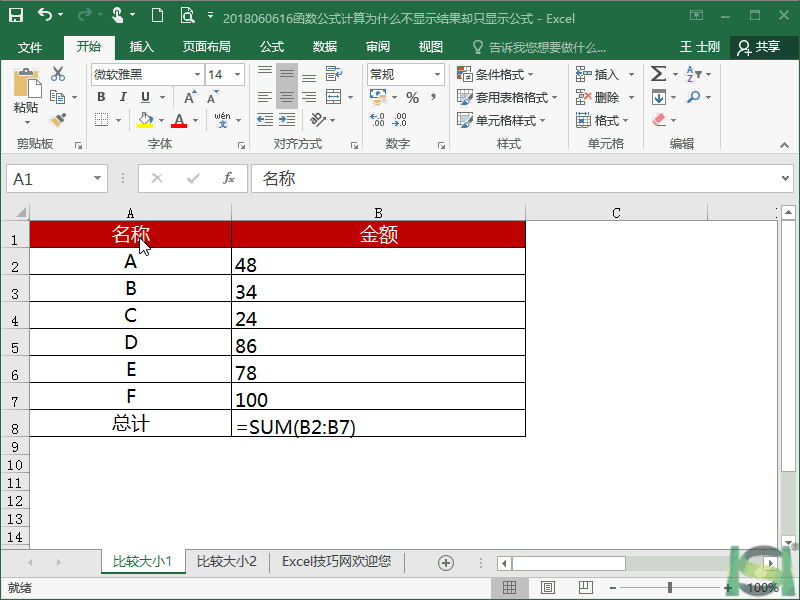Screen dimensions: 800x600
Task: Open the 比较大小2 sheet tab
Action: [x=227, y=562]
